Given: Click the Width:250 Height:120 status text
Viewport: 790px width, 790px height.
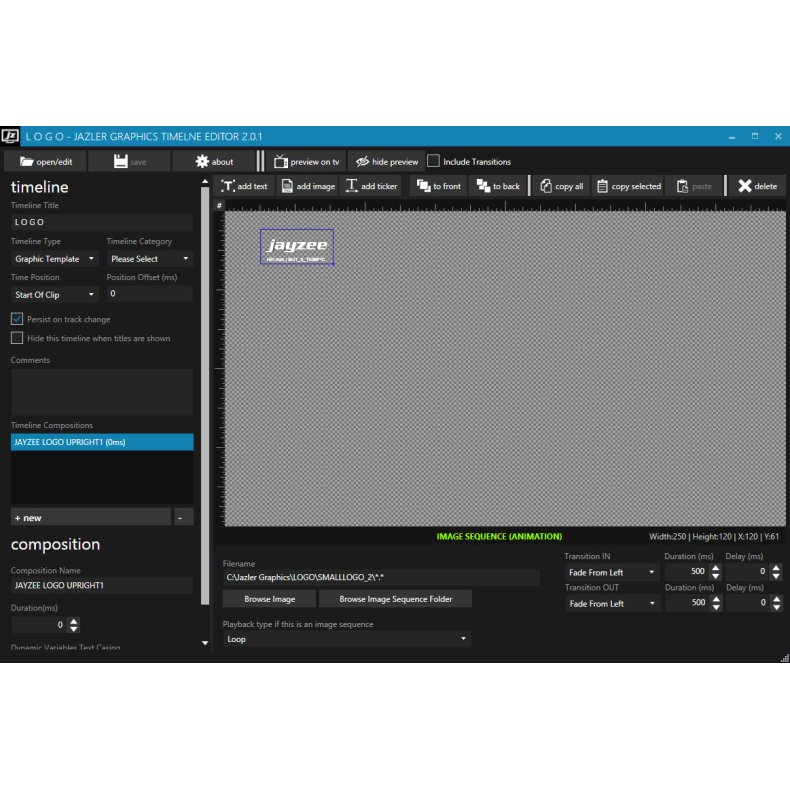Looking at the screenshot, I should pos(713,537).
